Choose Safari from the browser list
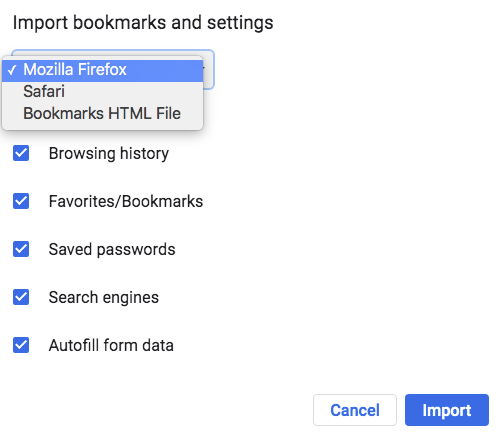498x435 pixels. pyautogui.click(x=102, y=91)
